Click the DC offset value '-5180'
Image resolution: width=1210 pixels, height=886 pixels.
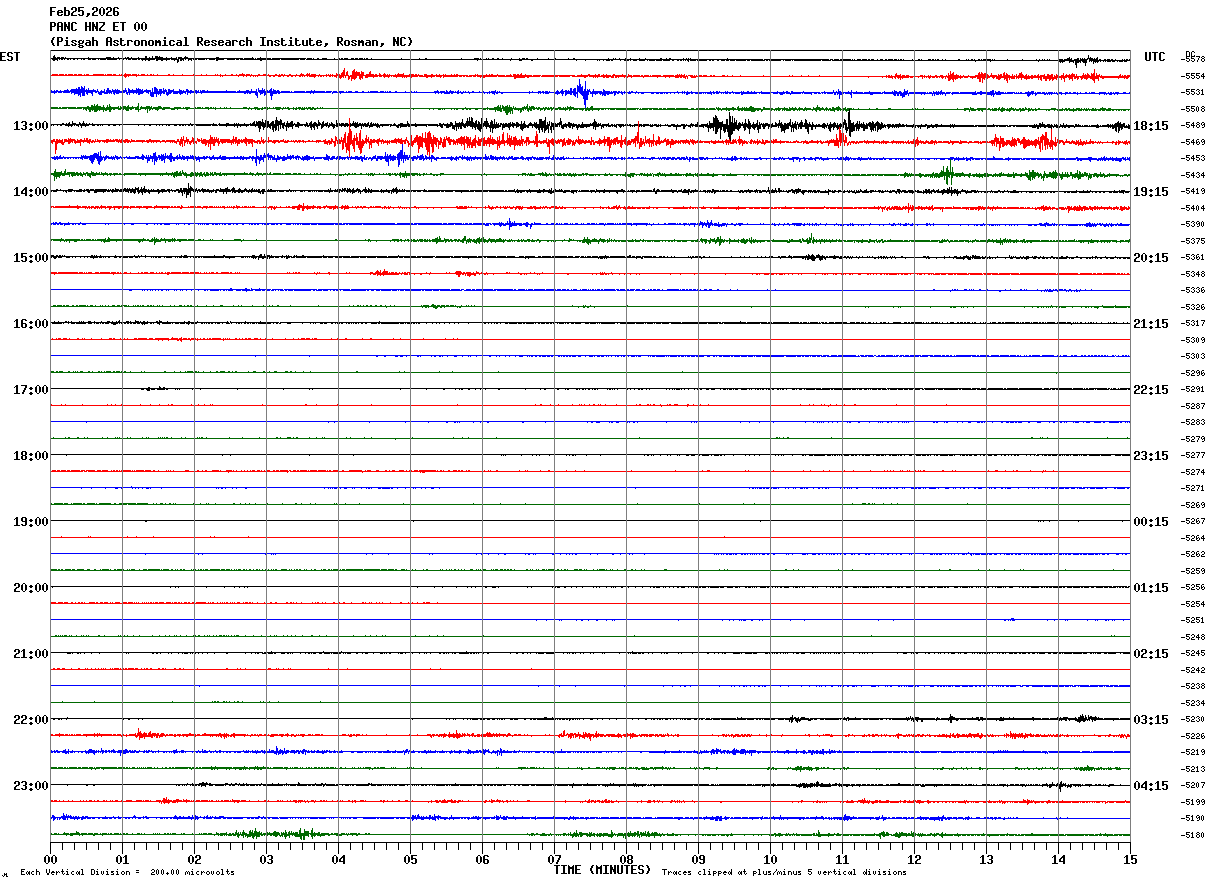click(1193, 835)
